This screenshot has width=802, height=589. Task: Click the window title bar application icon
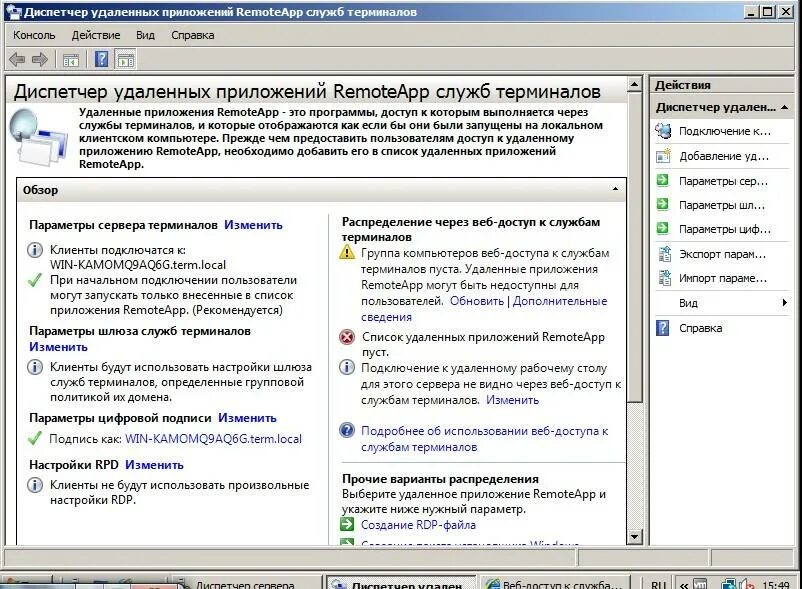[13, 11]
